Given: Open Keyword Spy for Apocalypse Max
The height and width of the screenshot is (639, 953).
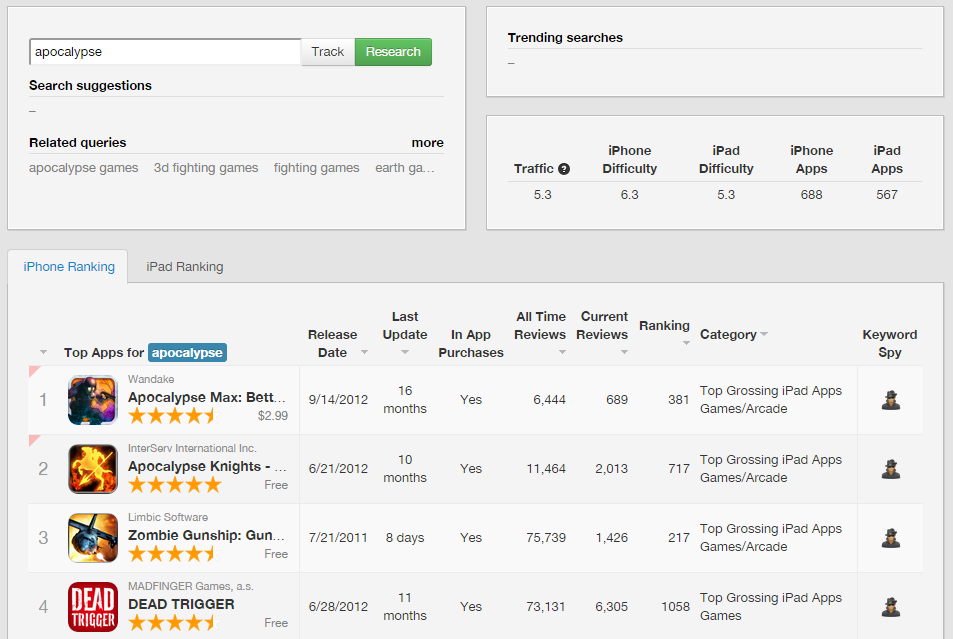Looking at the screenshot, I should tap(890, 400).
